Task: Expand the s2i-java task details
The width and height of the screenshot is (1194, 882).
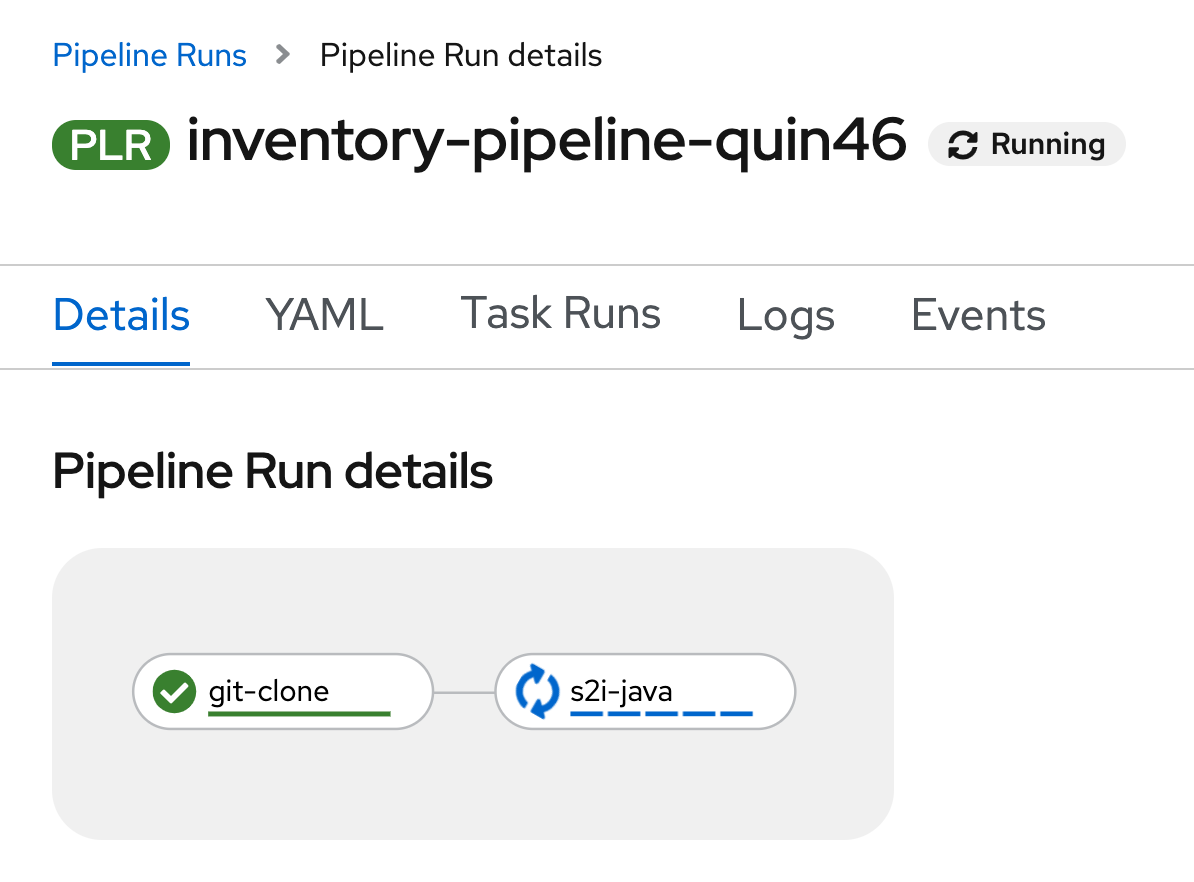Action: (645, 691)
